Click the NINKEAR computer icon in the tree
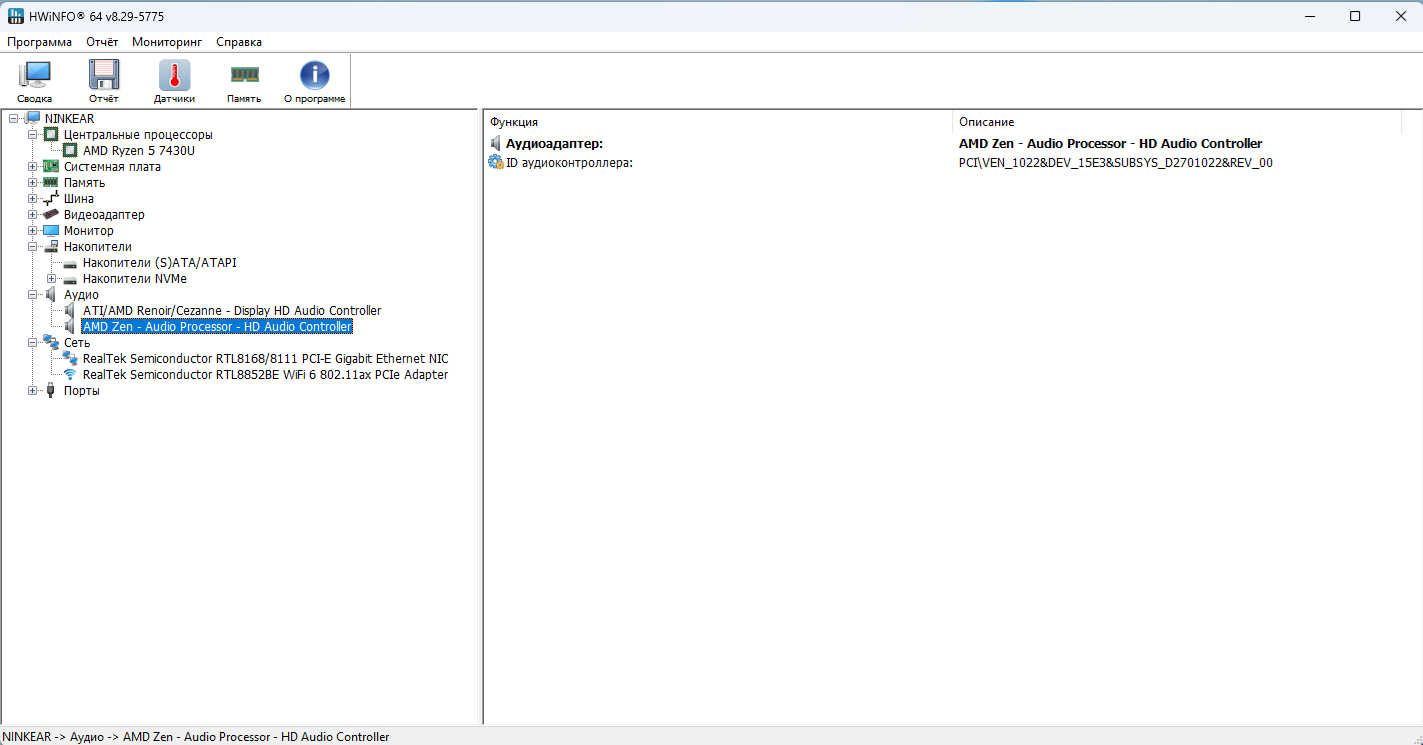This screenshot has height=745, width=1423. pyautogui.click(x=33, y=119)
